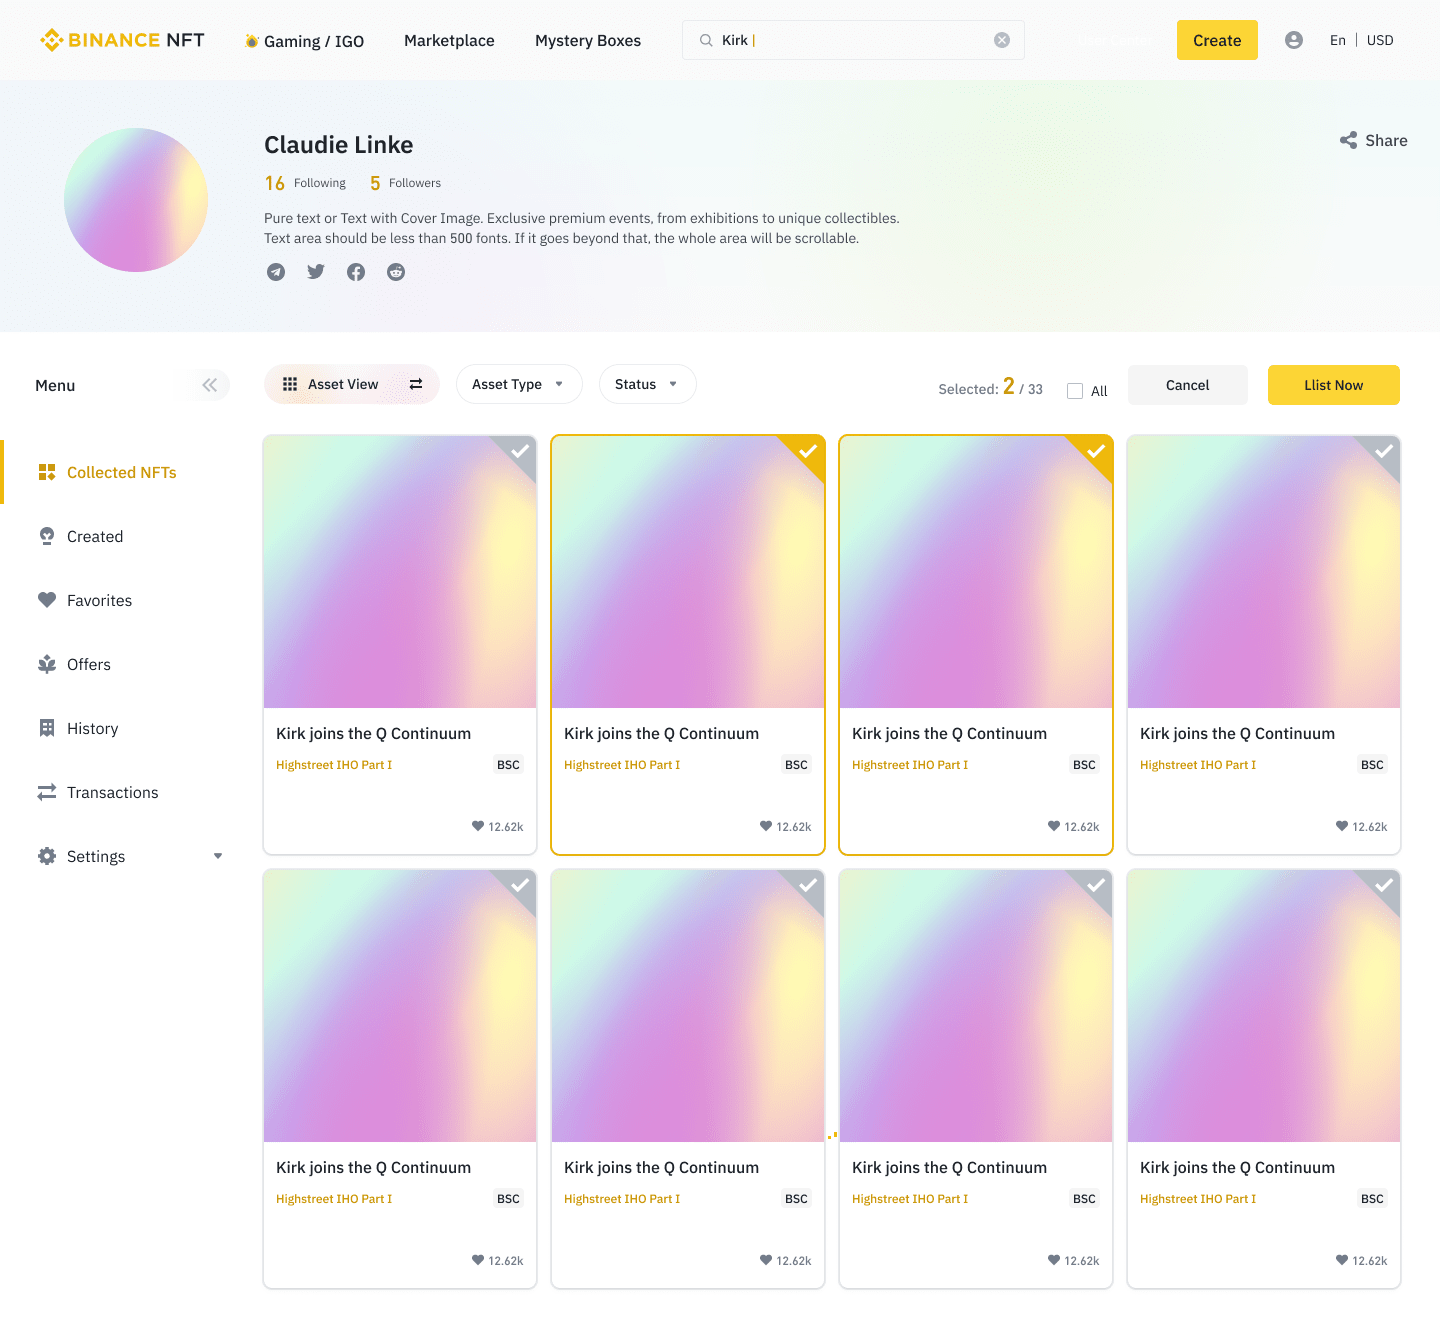This screenshot has width=1440, height=1327.
Task: Click heart on first bottom-row card
Action: pos(478,1260)
